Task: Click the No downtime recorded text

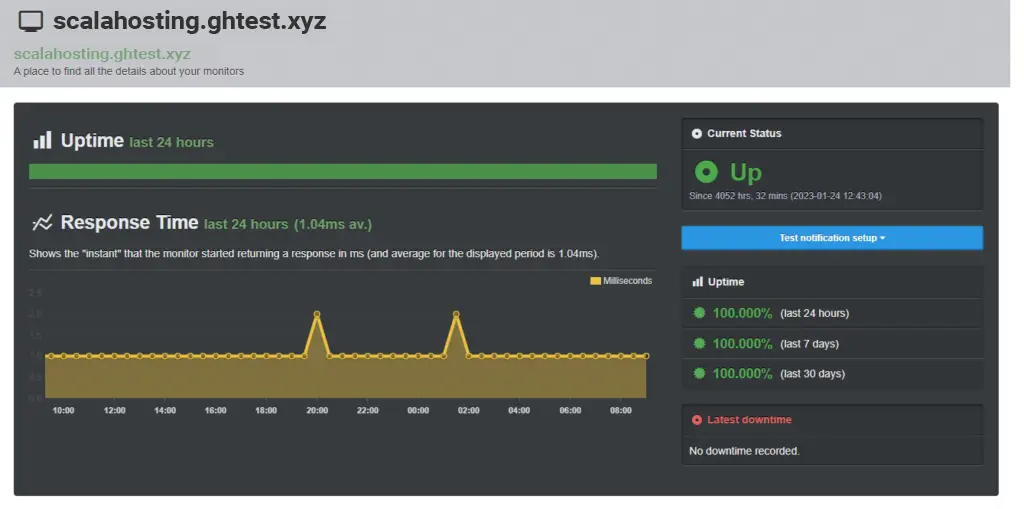Action: (x=744, y=451)
